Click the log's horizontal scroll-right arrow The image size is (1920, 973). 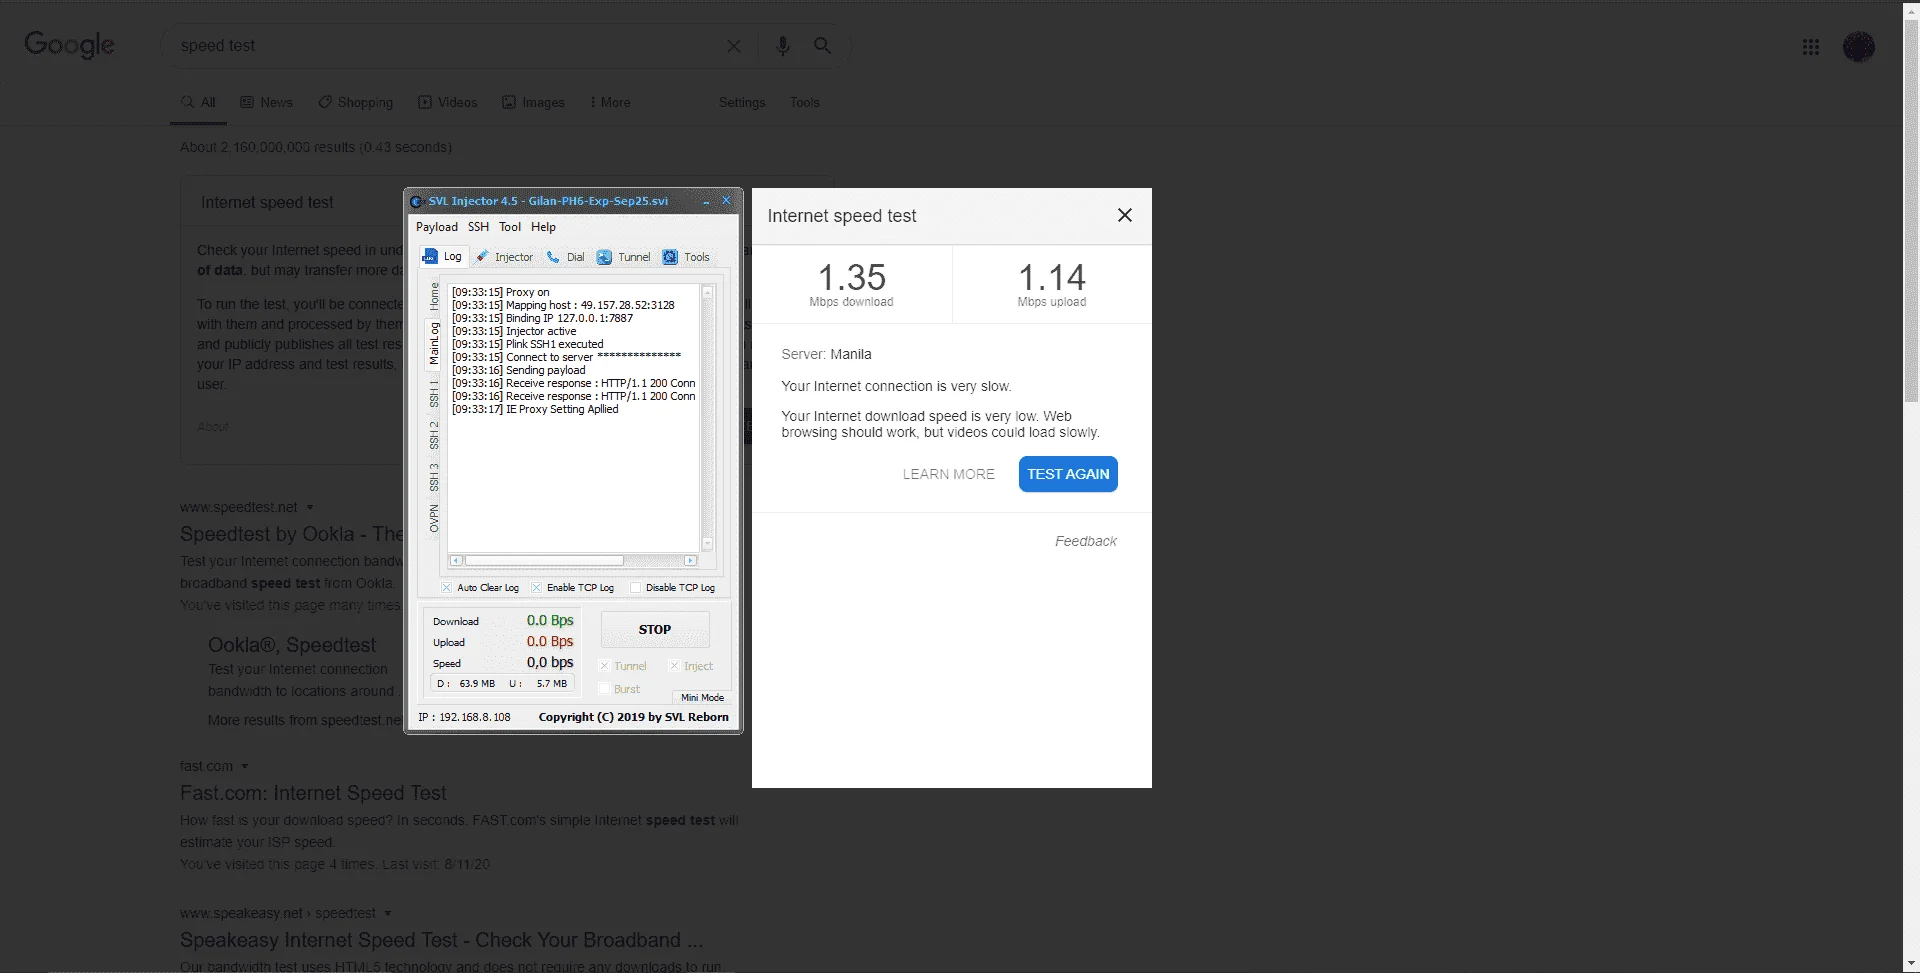pos(690,561)
